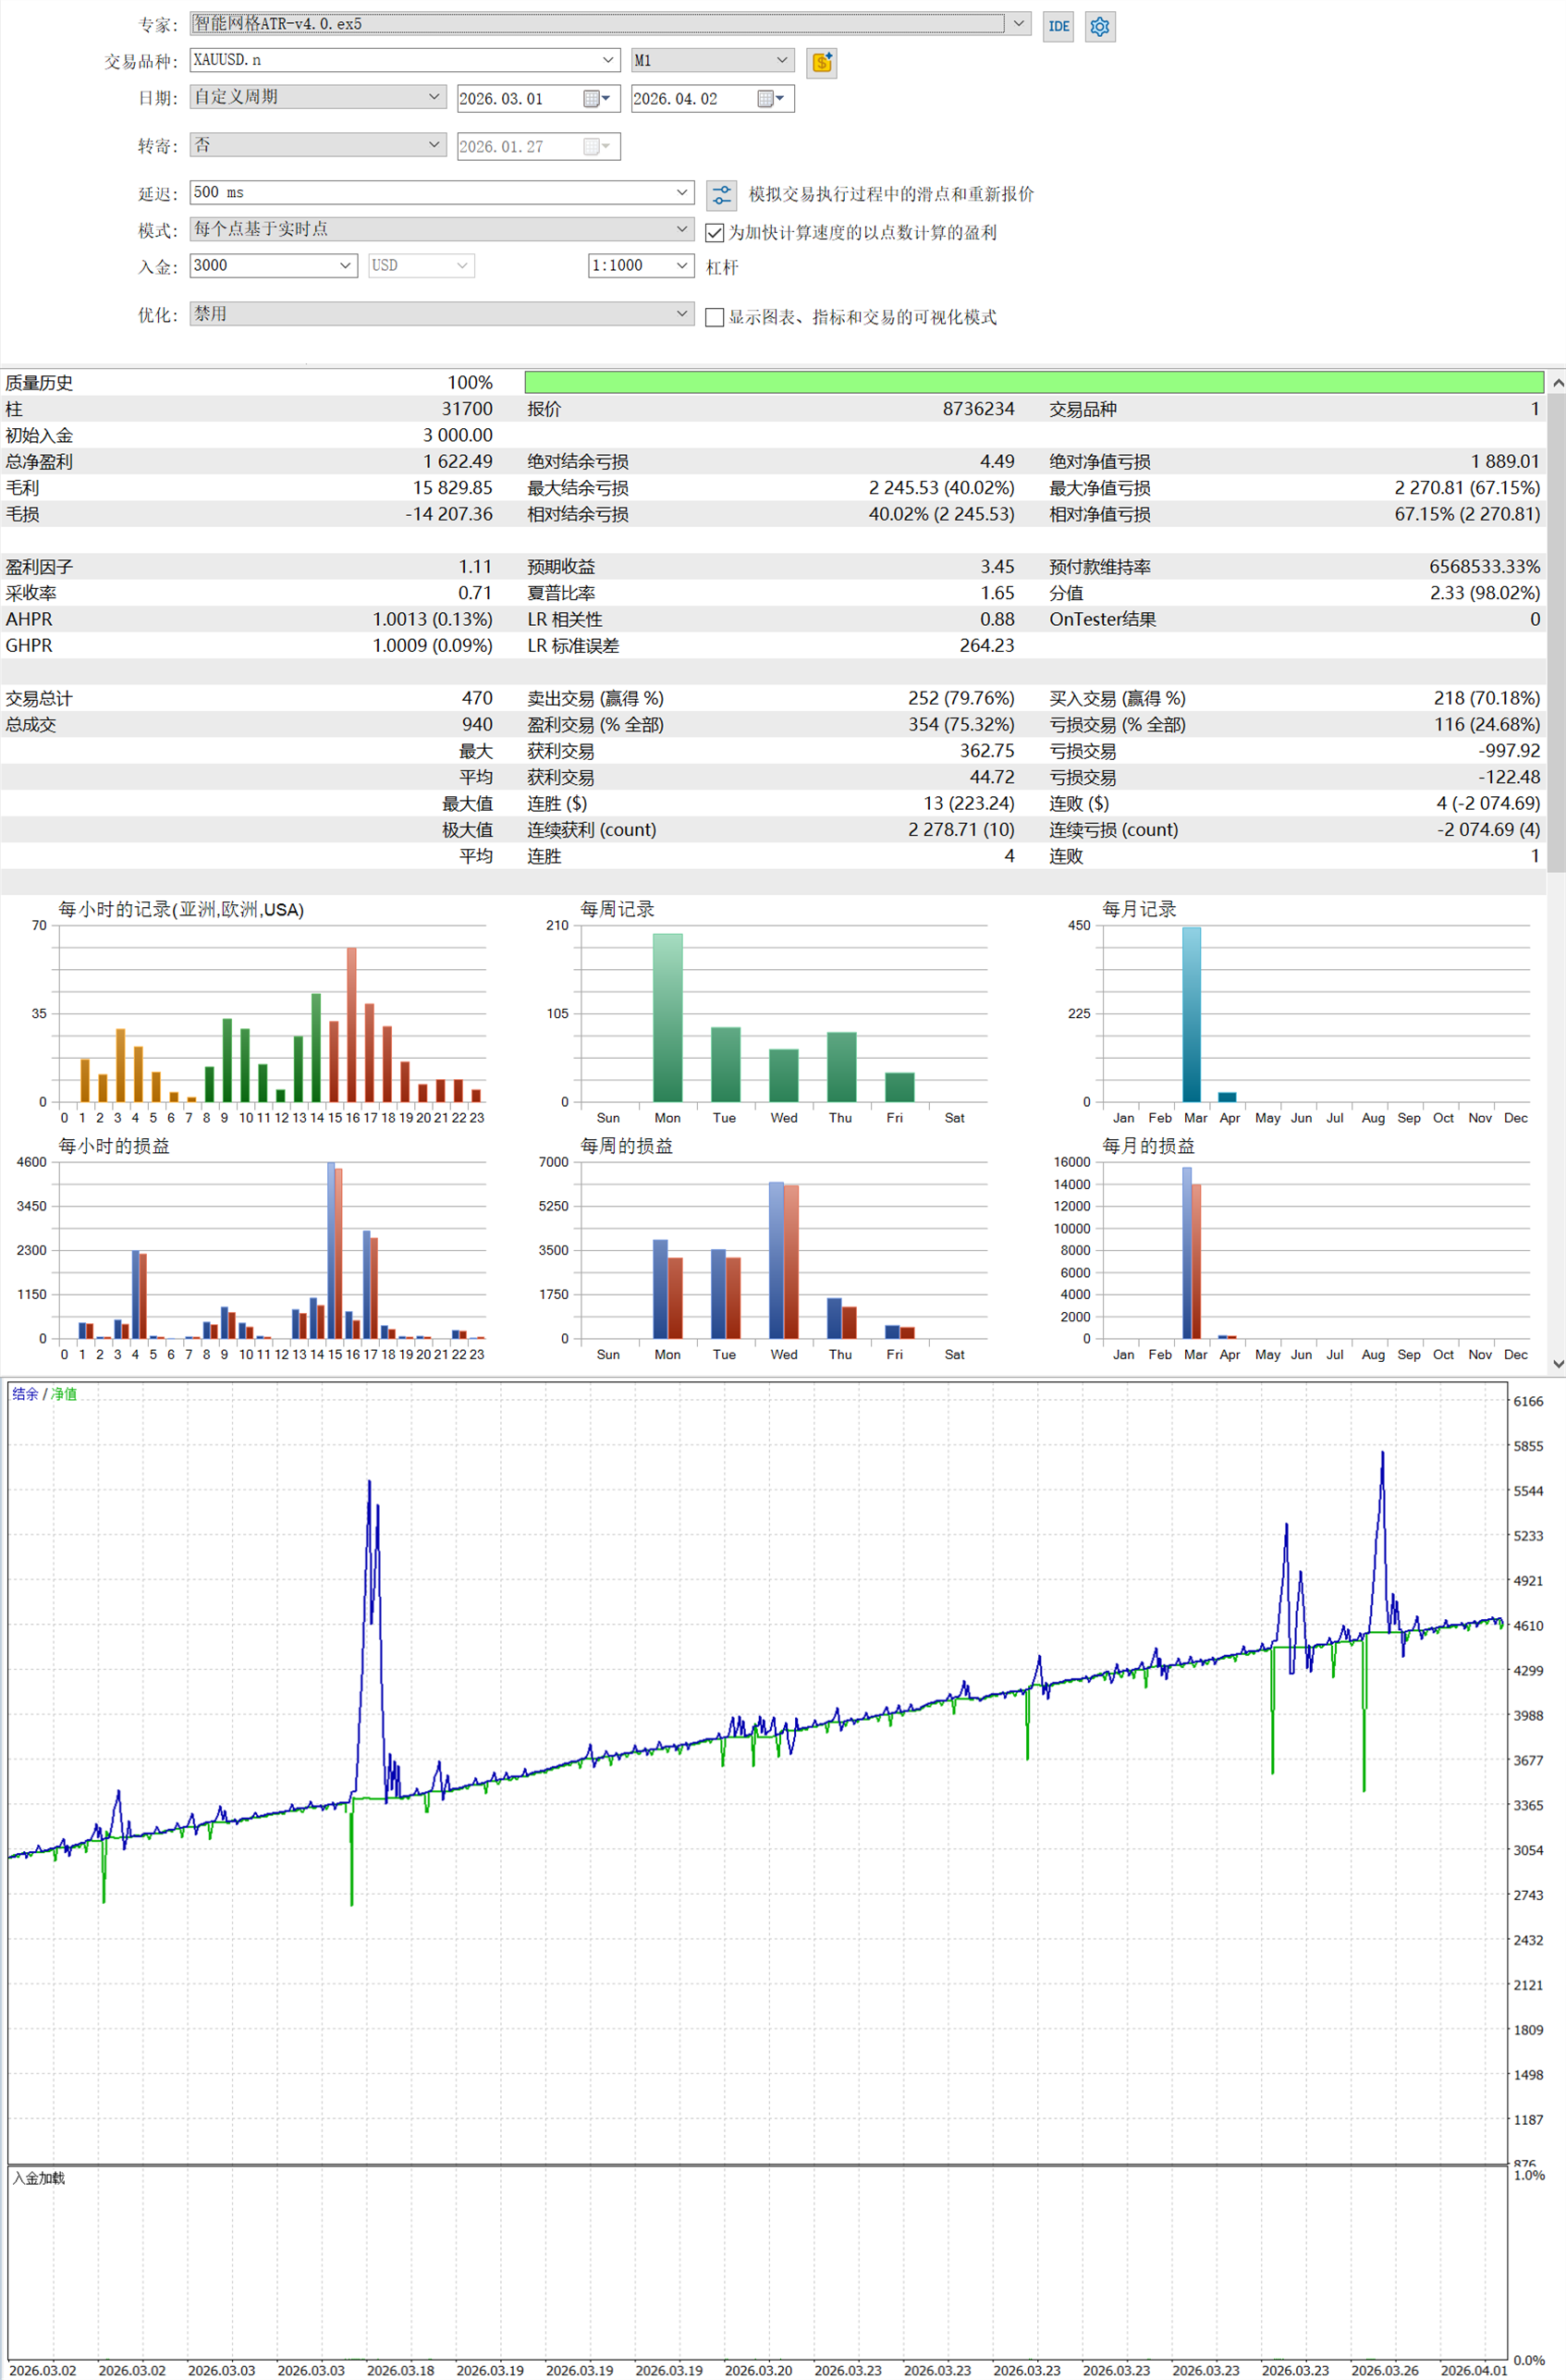Select the 夏普比率 value 1.65

pos(997,593)
